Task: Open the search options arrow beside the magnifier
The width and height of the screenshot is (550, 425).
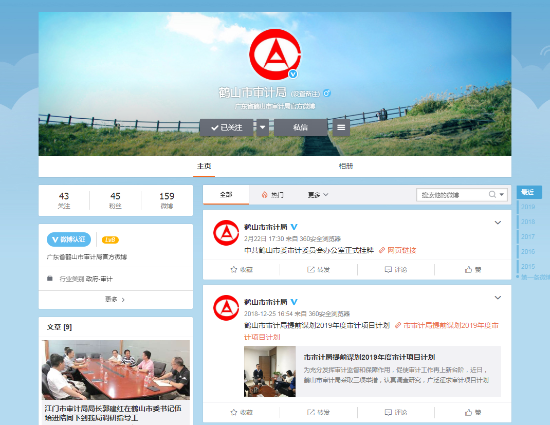Action: pyautogui.click(x=502, y=195)
